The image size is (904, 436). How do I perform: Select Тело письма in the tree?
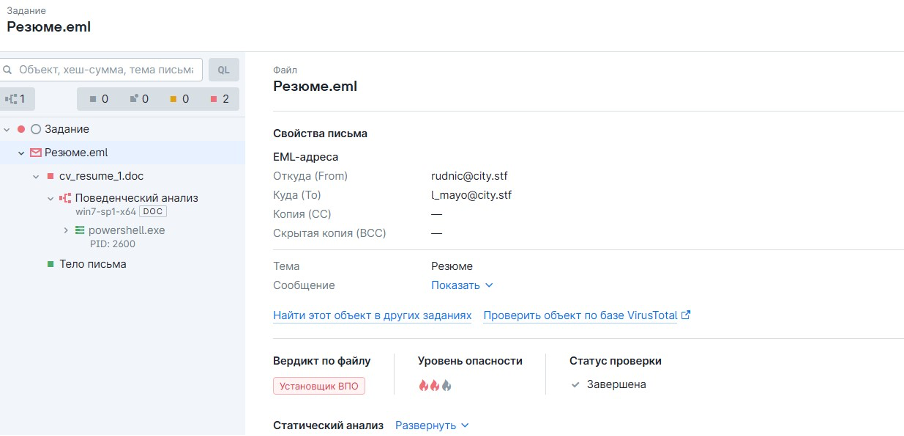[x=93, y=264]
